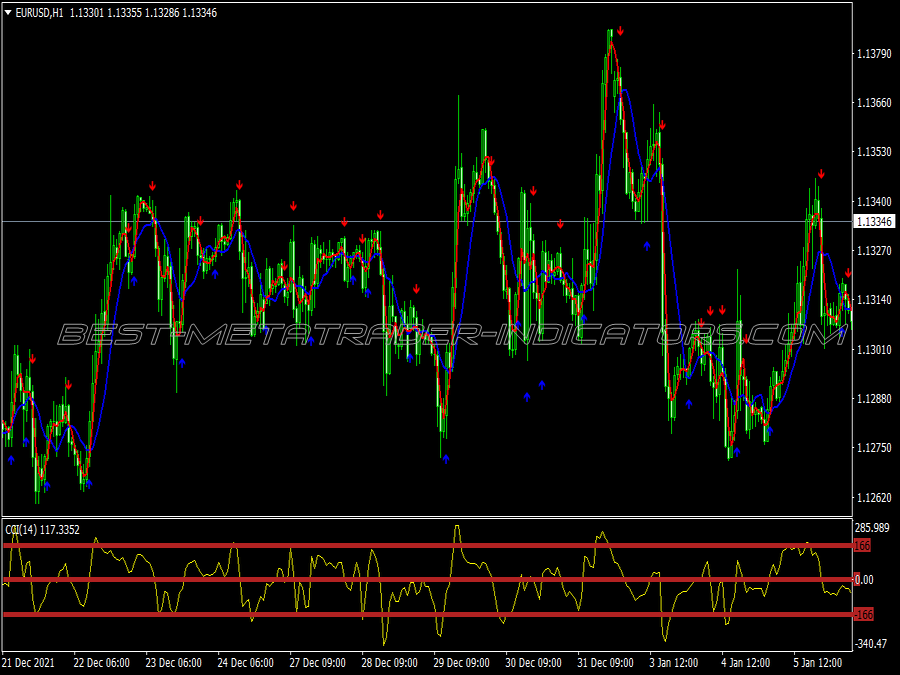Screen dimensions: 900x675
Task: Click the 1.13660 price scale value
Action: pyautogui.click(x=874, y=103)
